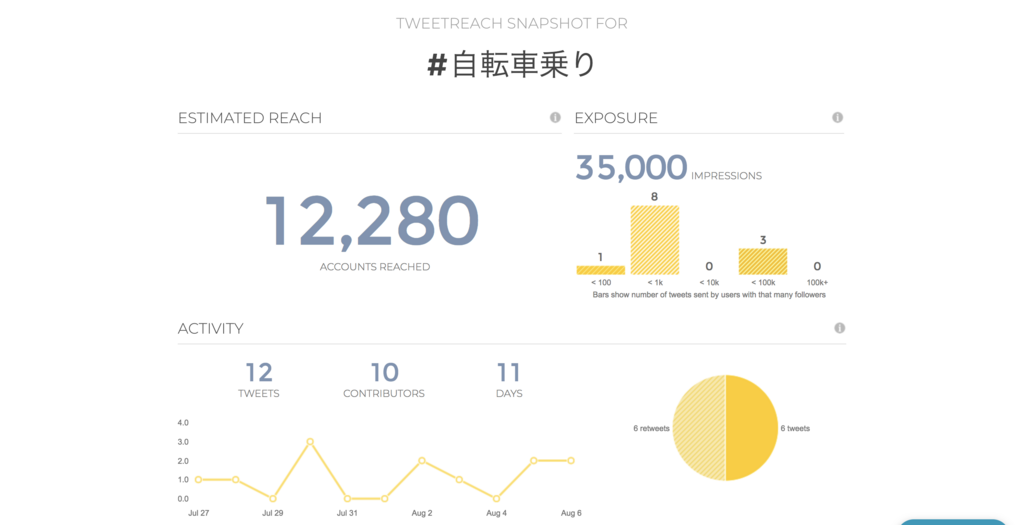
Task: Click the Jul 31 axis label
Action: coord(347,513)
